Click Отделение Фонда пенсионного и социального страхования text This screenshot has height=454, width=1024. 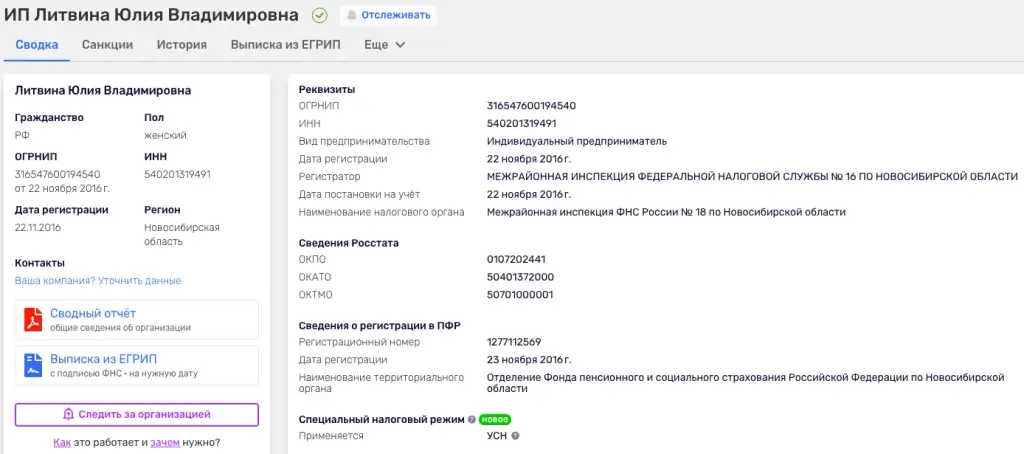[x=744, y=383]
